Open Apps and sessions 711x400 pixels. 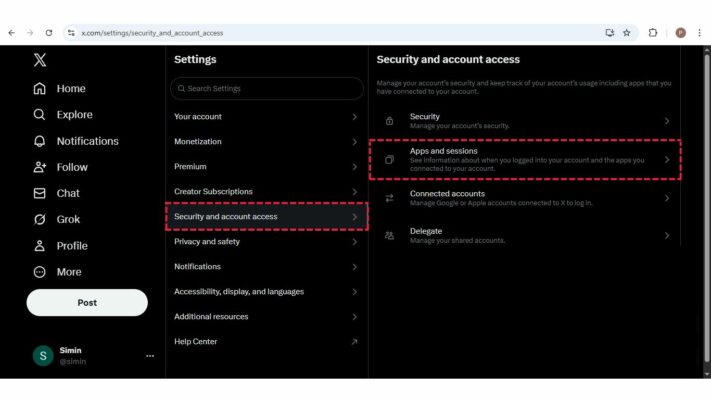525,160
